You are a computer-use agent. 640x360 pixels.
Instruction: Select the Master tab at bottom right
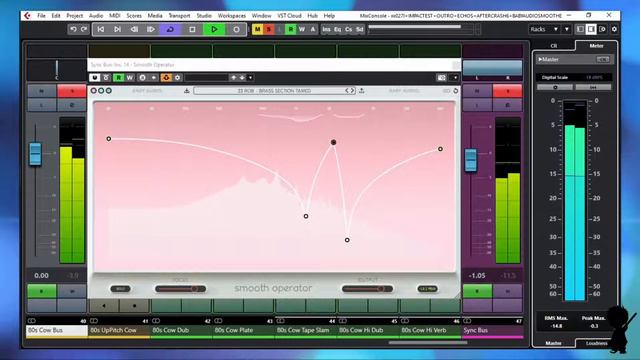553,343
